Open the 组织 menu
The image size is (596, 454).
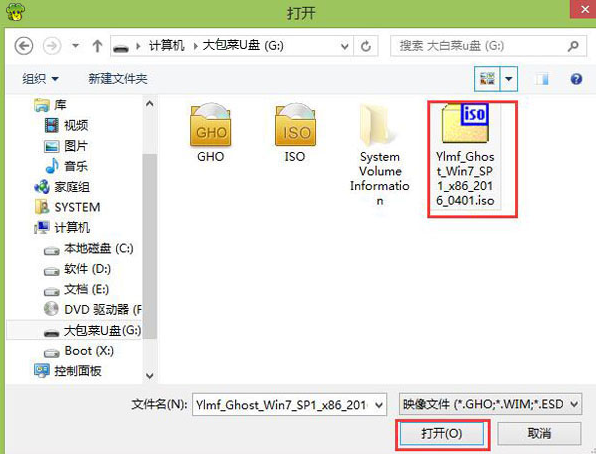[x=40, y=79]
